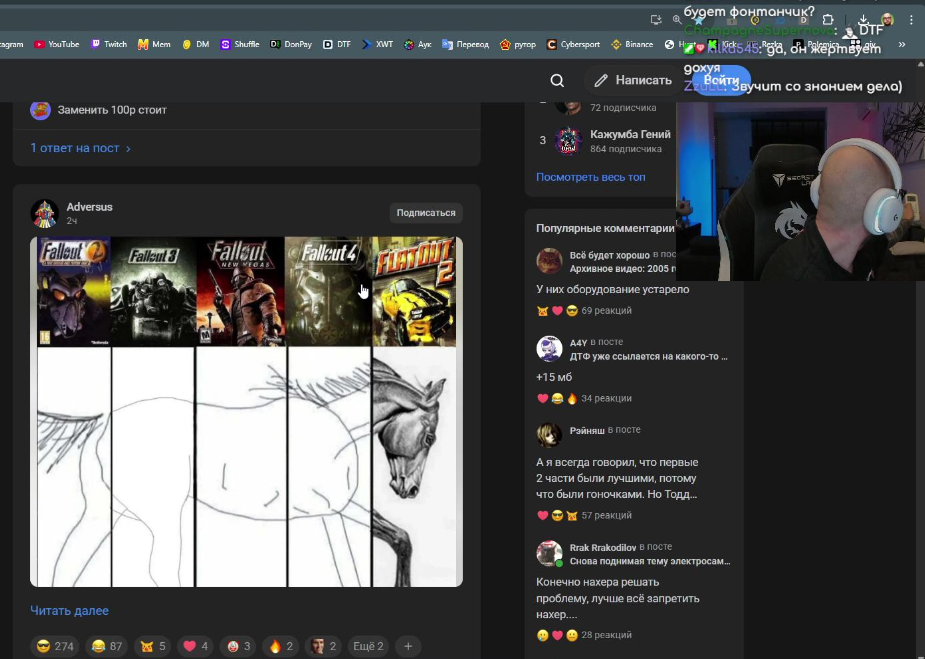This screenshot has width=925, height=659.
Task: Click the Читать далее link
Action: pyautogui.click(x=69, y=611)
